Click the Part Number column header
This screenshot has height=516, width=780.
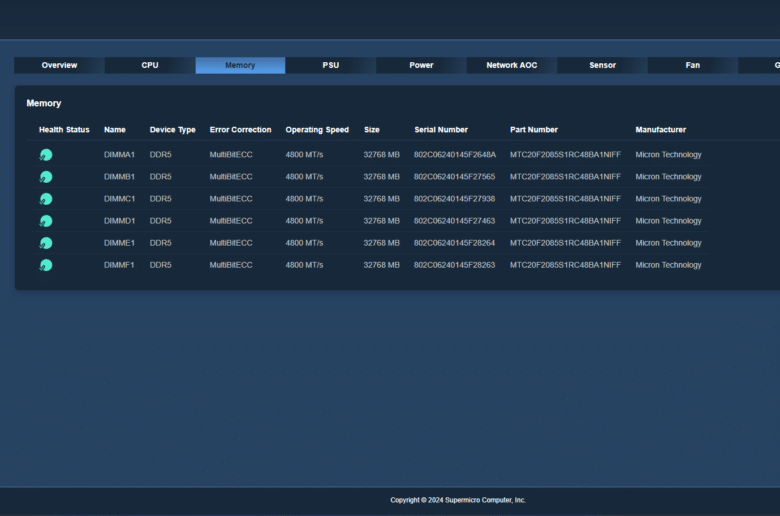(534, 130)
